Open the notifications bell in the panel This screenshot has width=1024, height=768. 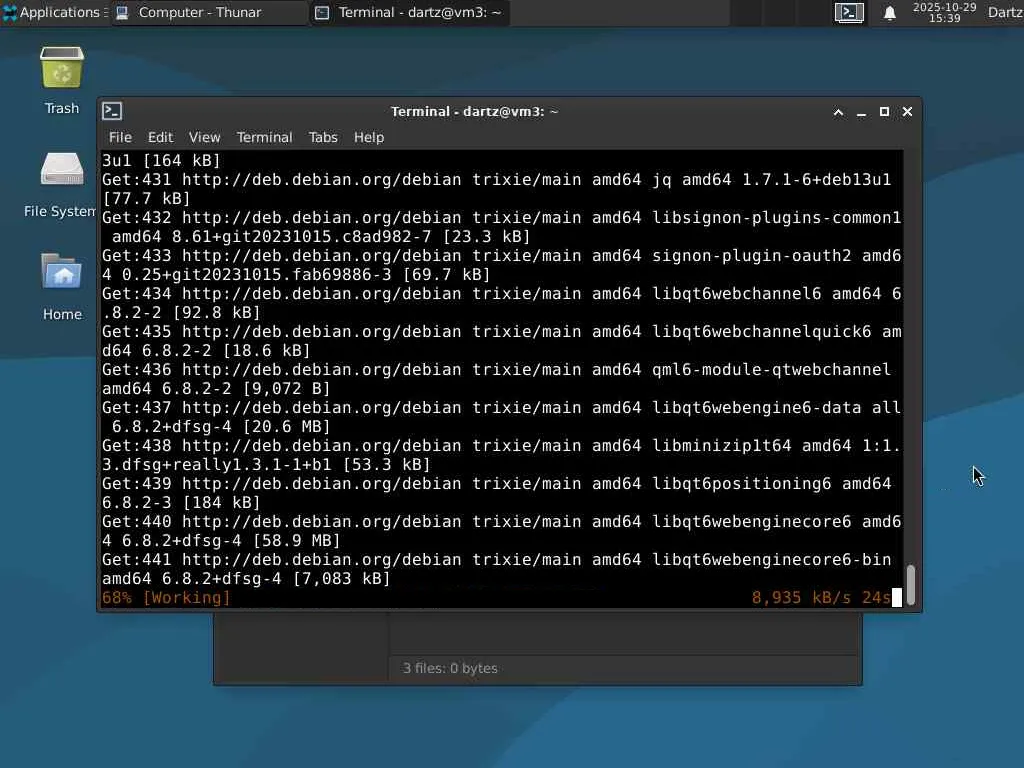[x=889, y=12]
